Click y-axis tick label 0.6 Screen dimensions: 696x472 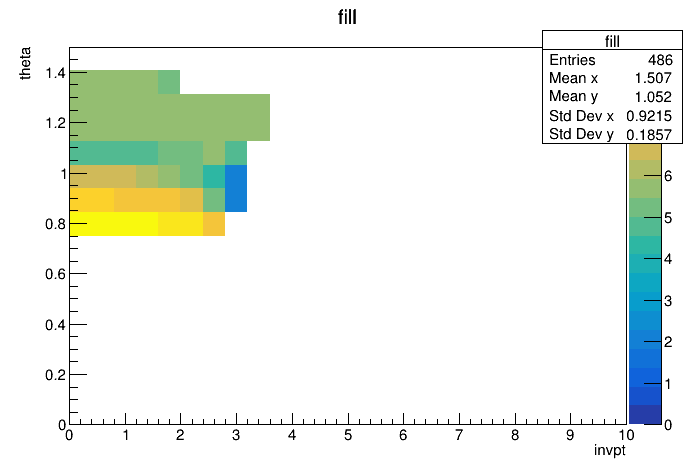pyautogui.click(x=55, y=274)
